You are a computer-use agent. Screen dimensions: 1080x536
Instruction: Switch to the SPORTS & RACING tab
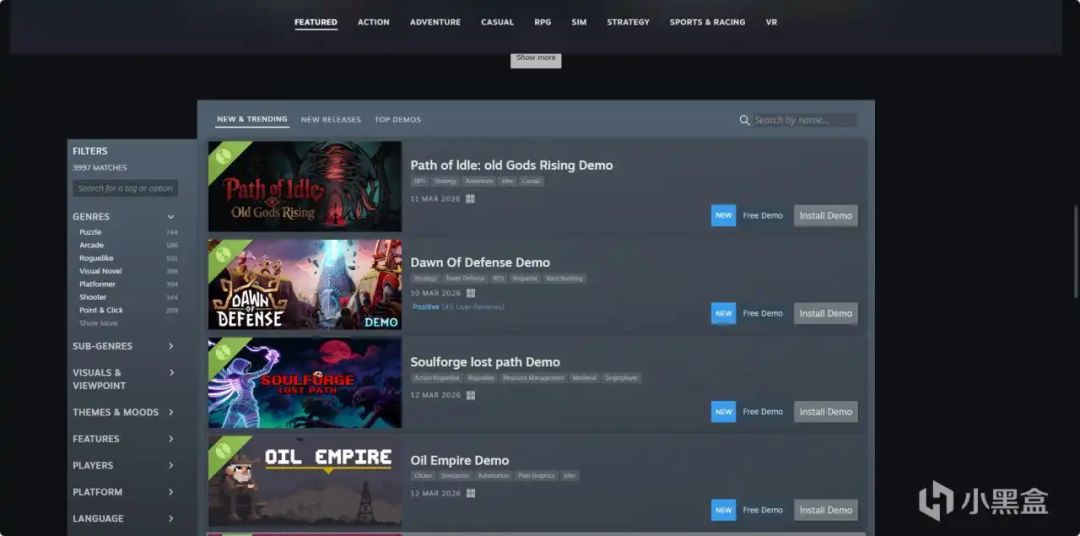[707, 22]
